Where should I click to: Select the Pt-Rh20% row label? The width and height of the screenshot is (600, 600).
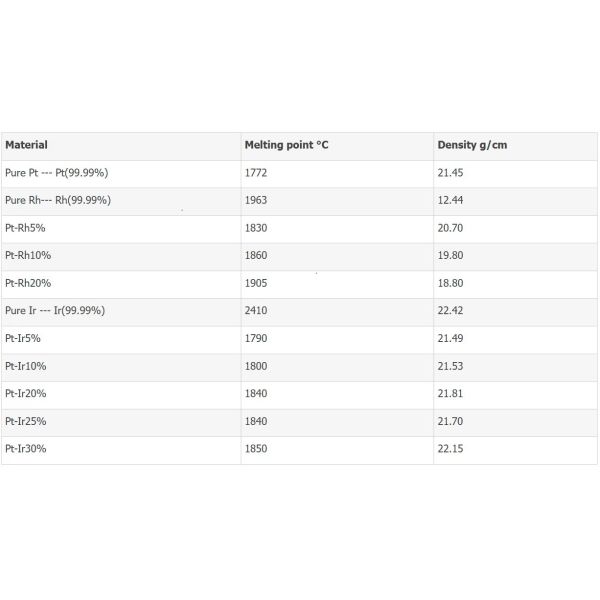click(x=28, y=284)
